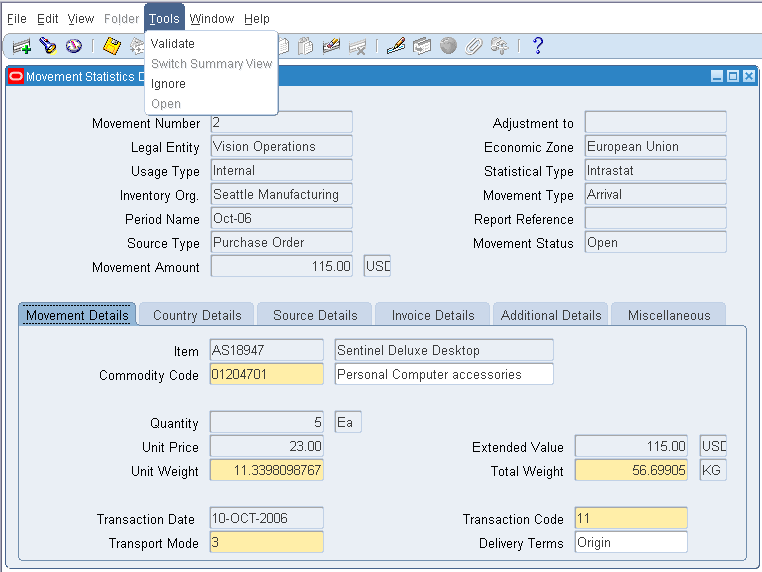Screen dimensions: 762x572
Task: Click the Ea unit of measure field
Action: click(348, 422)
